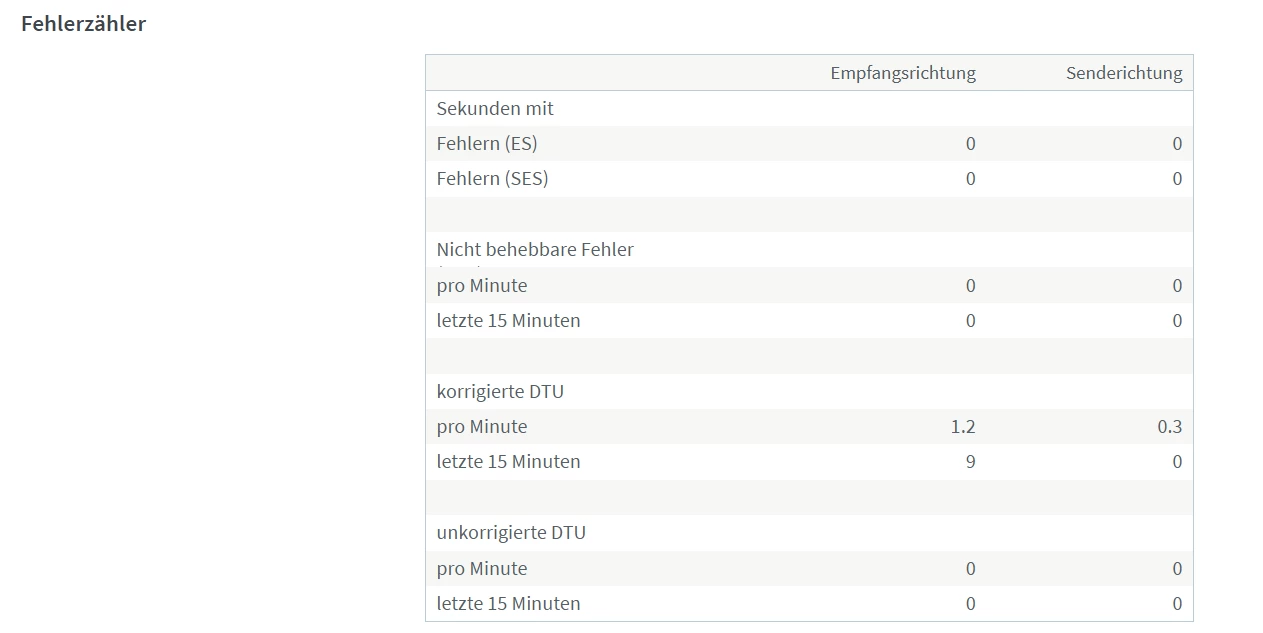Image resolution: width=1263 pixels, height=633 pixels.
Task: Select the 1.2 value under korrigierte DTU
Action: pyautogui.click(x=963, y=427)
